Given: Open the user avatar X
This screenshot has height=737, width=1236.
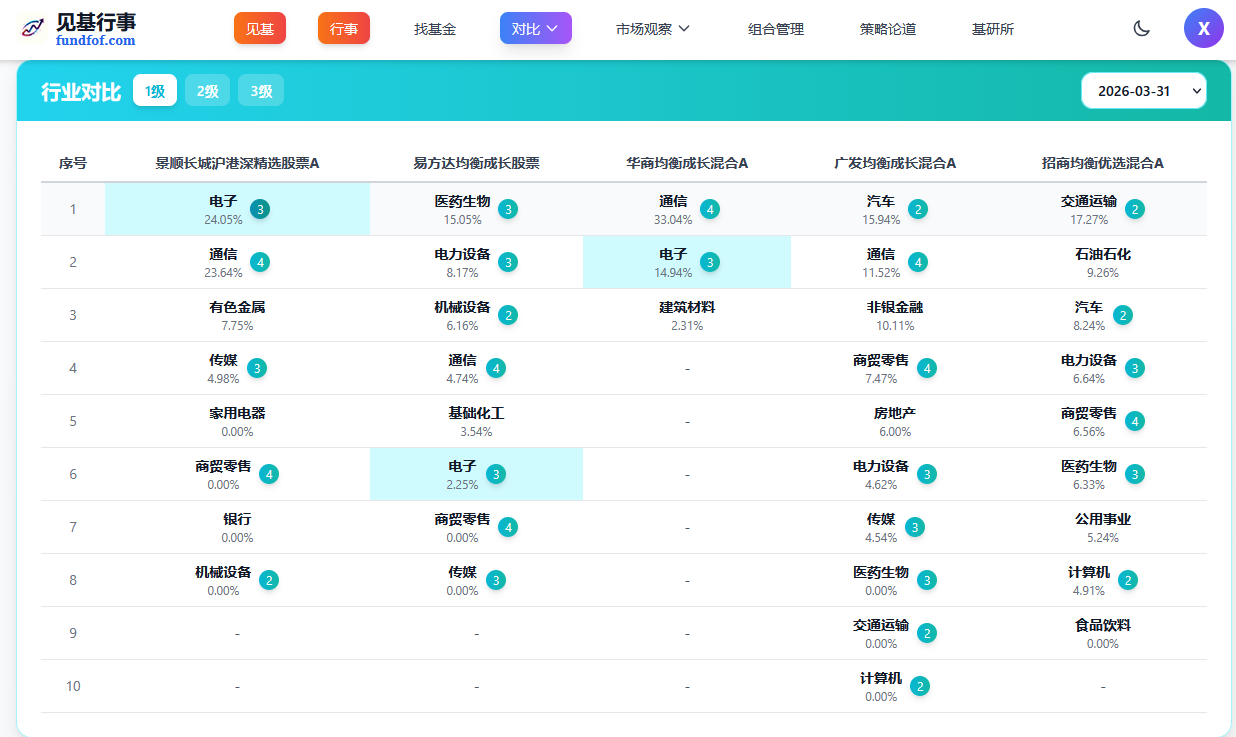Looking at the screenshot, I should point(1204,28).
